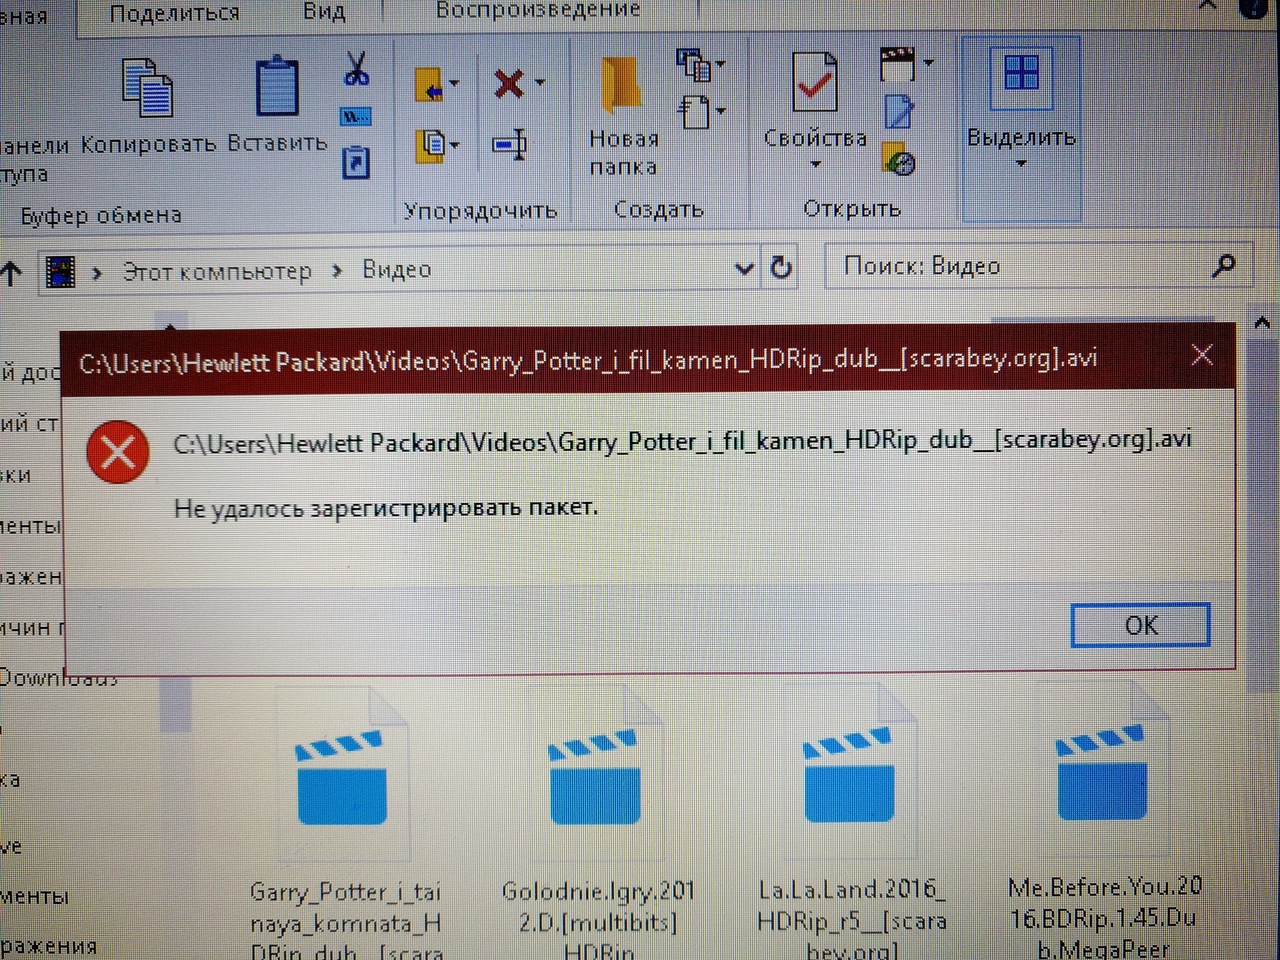Image resolution: width=1280 pixels, height=960 pixels.
Task: Expand the New item dropdown arrow
Action: click(x=720, y=64)
